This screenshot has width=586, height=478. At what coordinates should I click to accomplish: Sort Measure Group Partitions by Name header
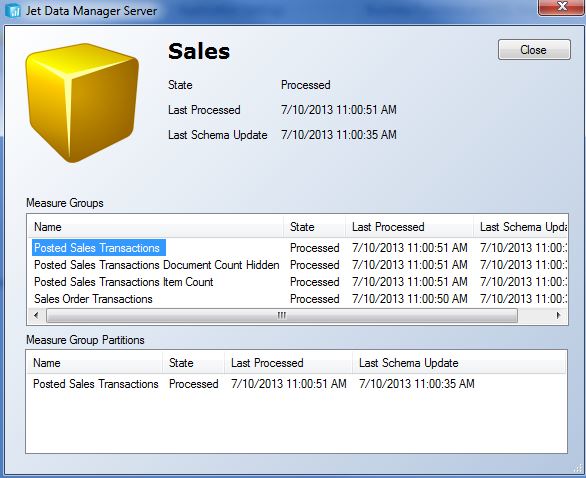tap(95, 363)
